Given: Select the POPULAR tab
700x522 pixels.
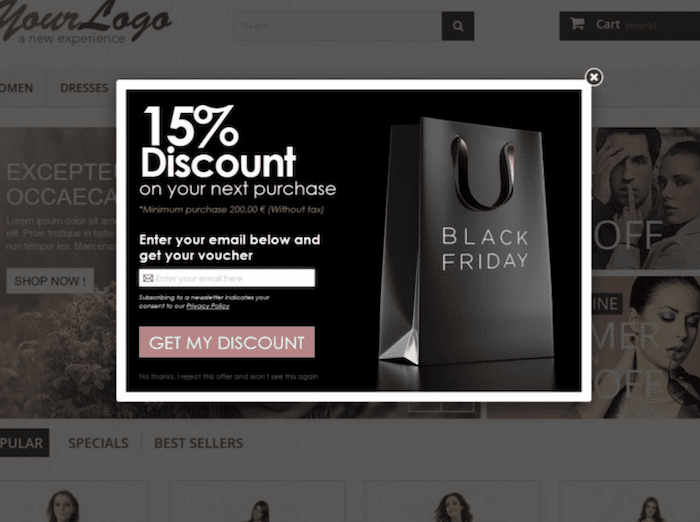Looking at the screenshot, I should click(22, 443).
